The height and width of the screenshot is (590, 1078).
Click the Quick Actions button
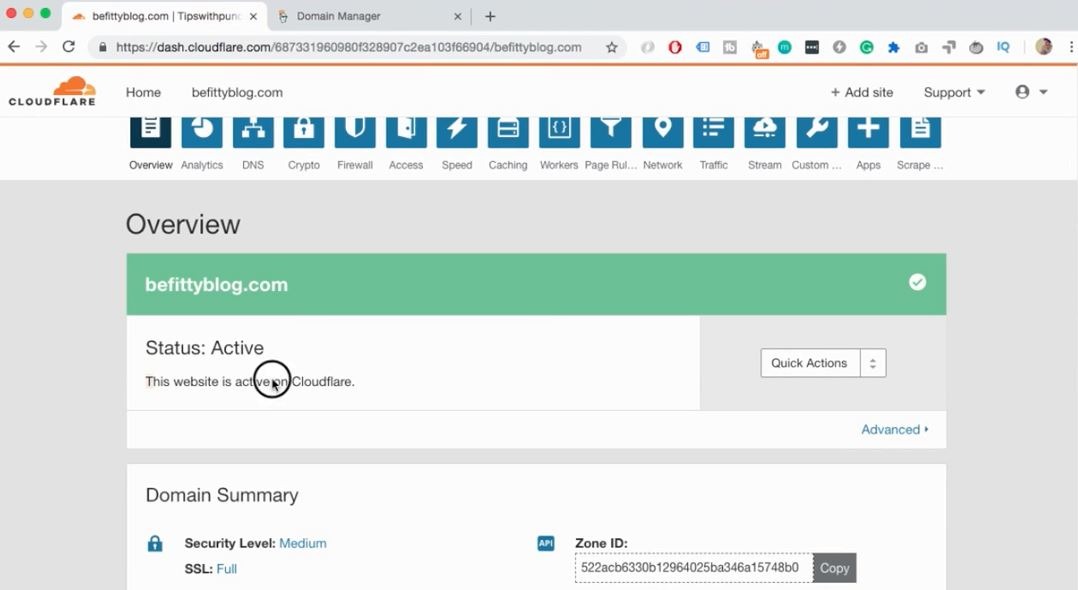point(809,363)
